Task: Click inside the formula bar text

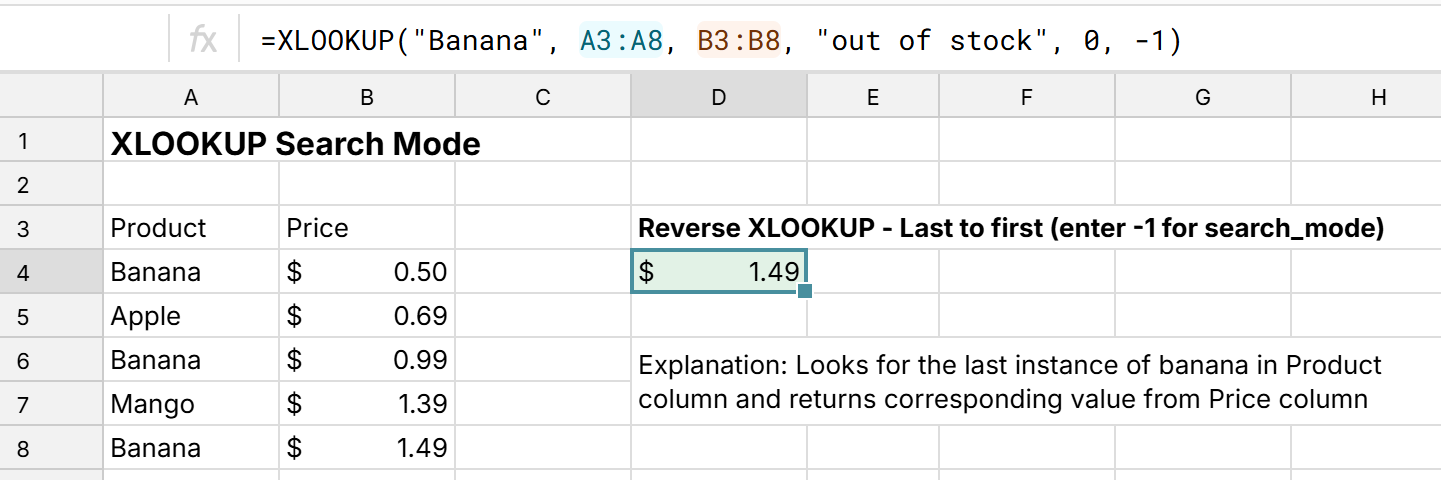Action: click(x=720, y=40)
